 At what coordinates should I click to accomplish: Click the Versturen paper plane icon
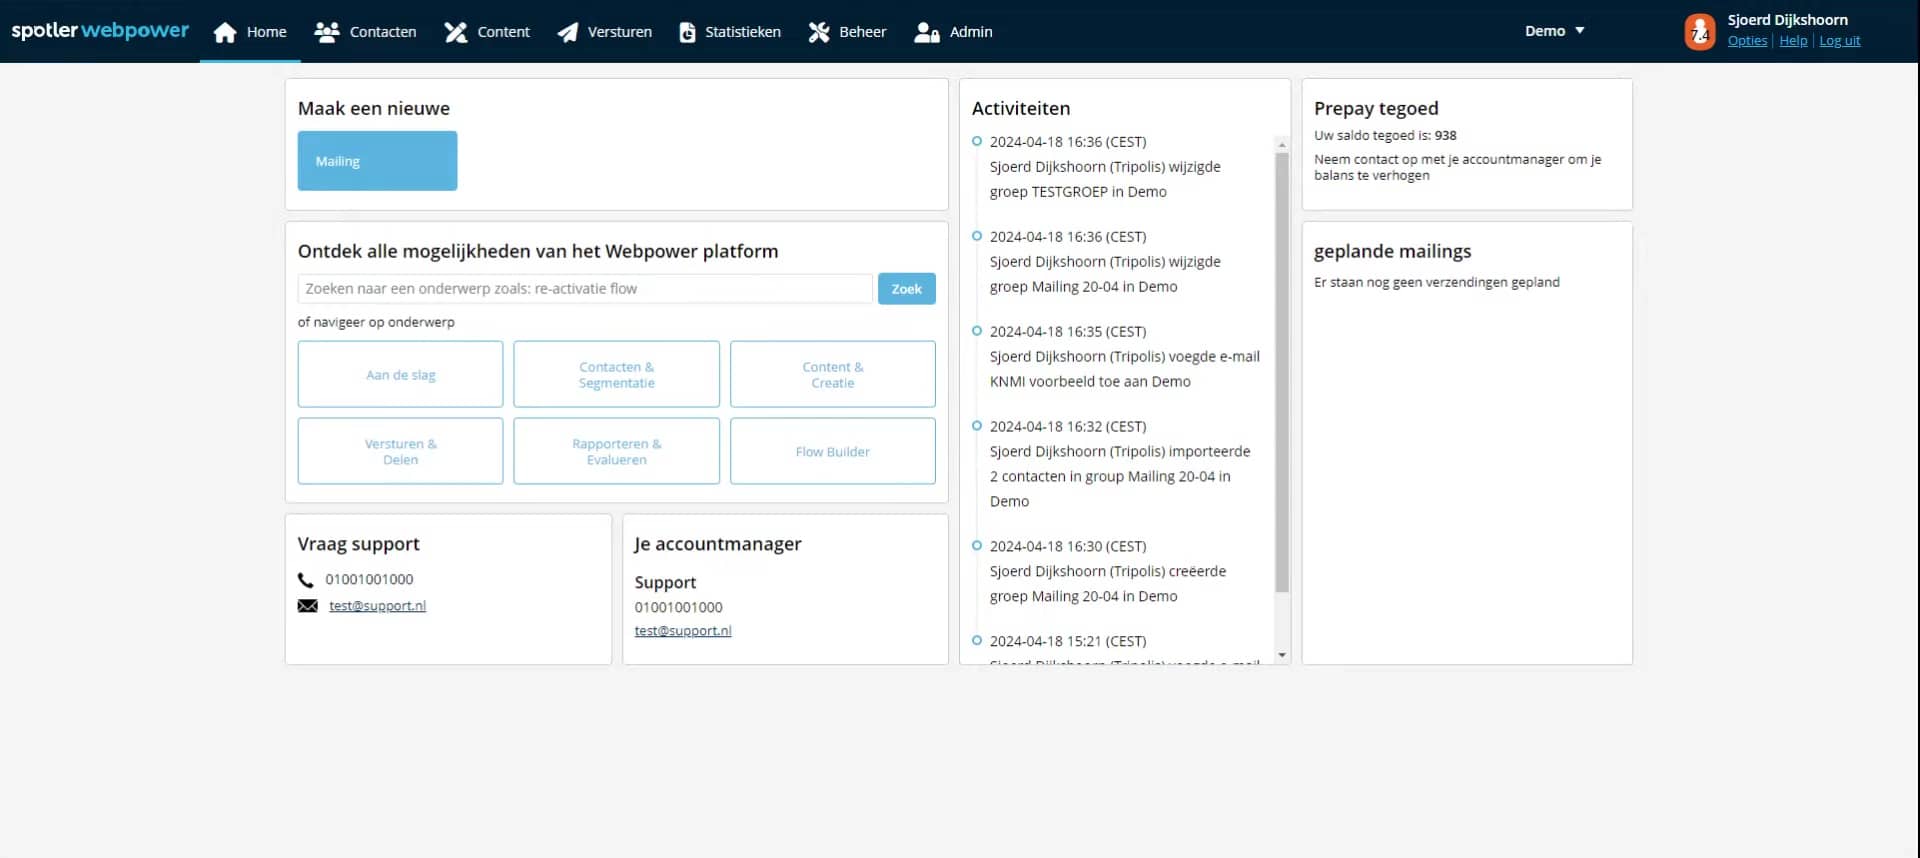567,32
